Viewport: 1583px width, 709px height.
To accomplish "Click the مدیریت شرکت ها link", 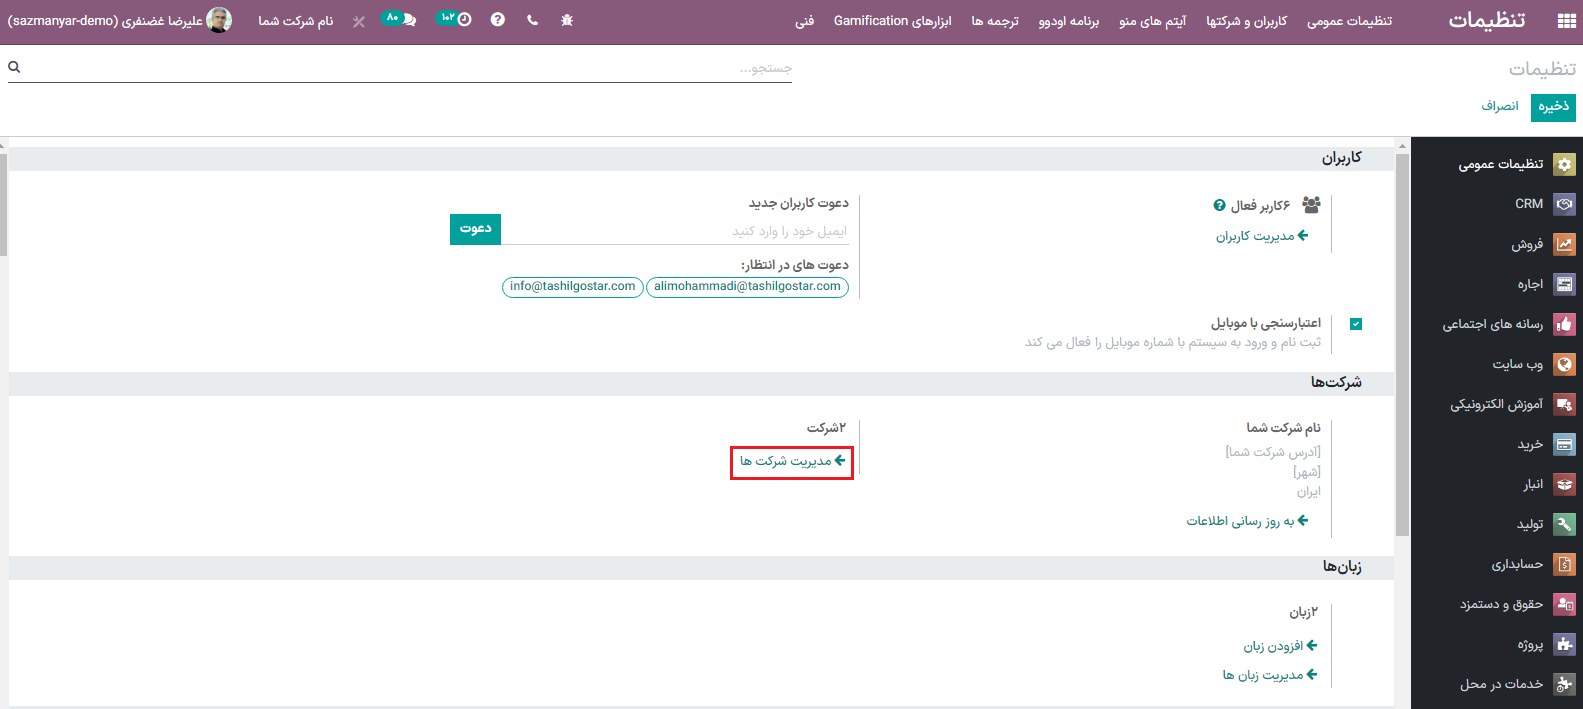I will tap(792, 461).
